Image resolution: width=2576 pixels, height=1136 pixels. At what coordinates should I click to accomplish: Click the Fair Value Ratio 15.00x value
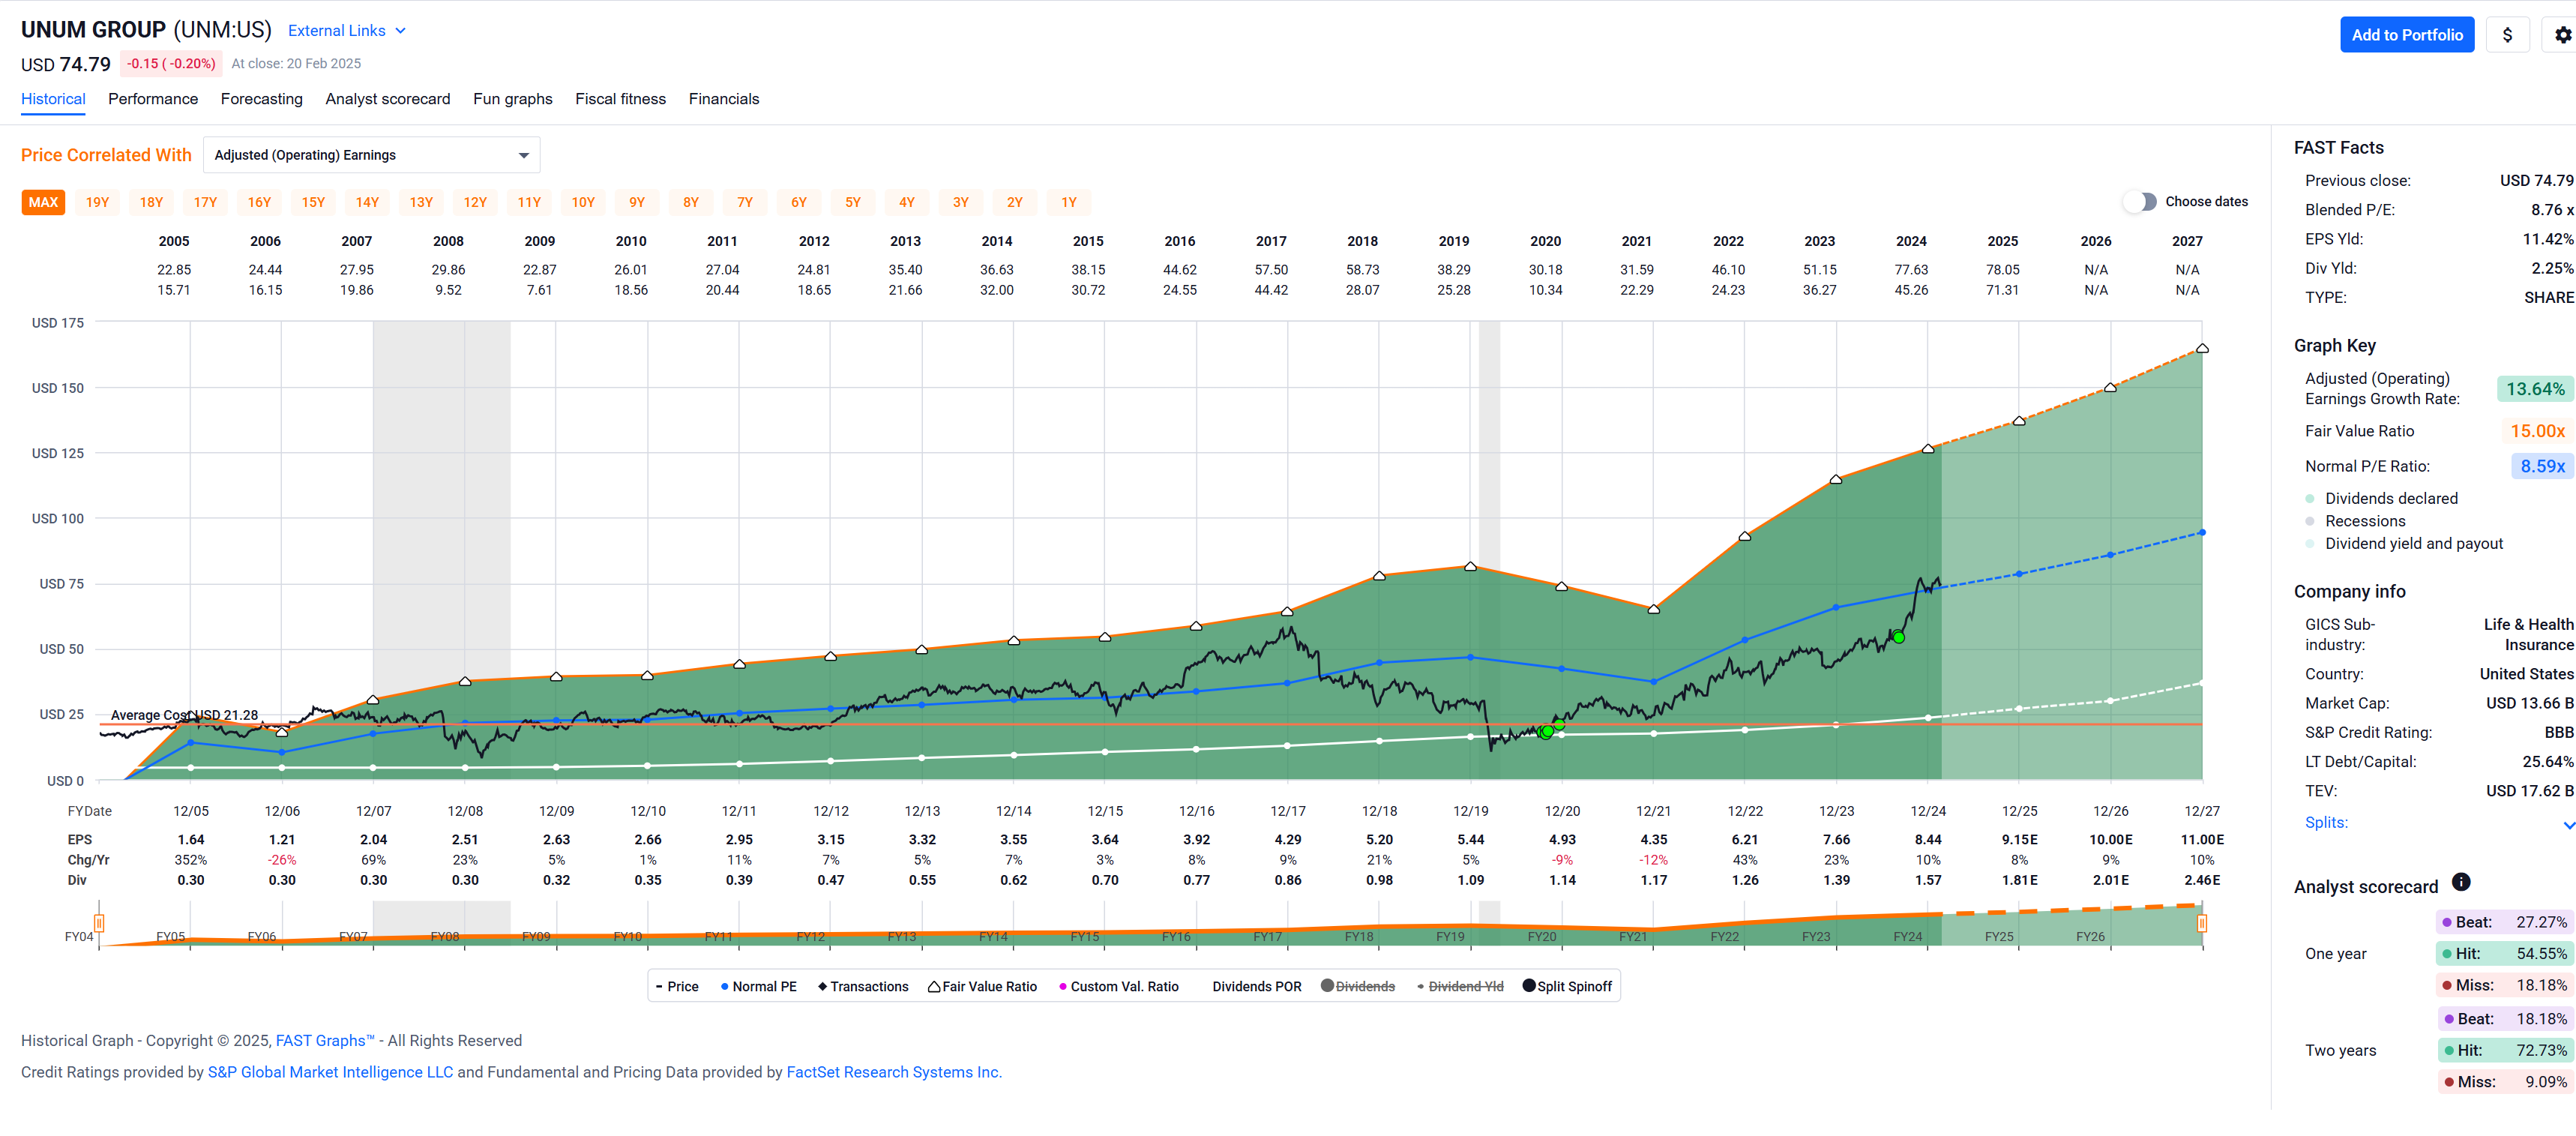(x=2537, y=431)
